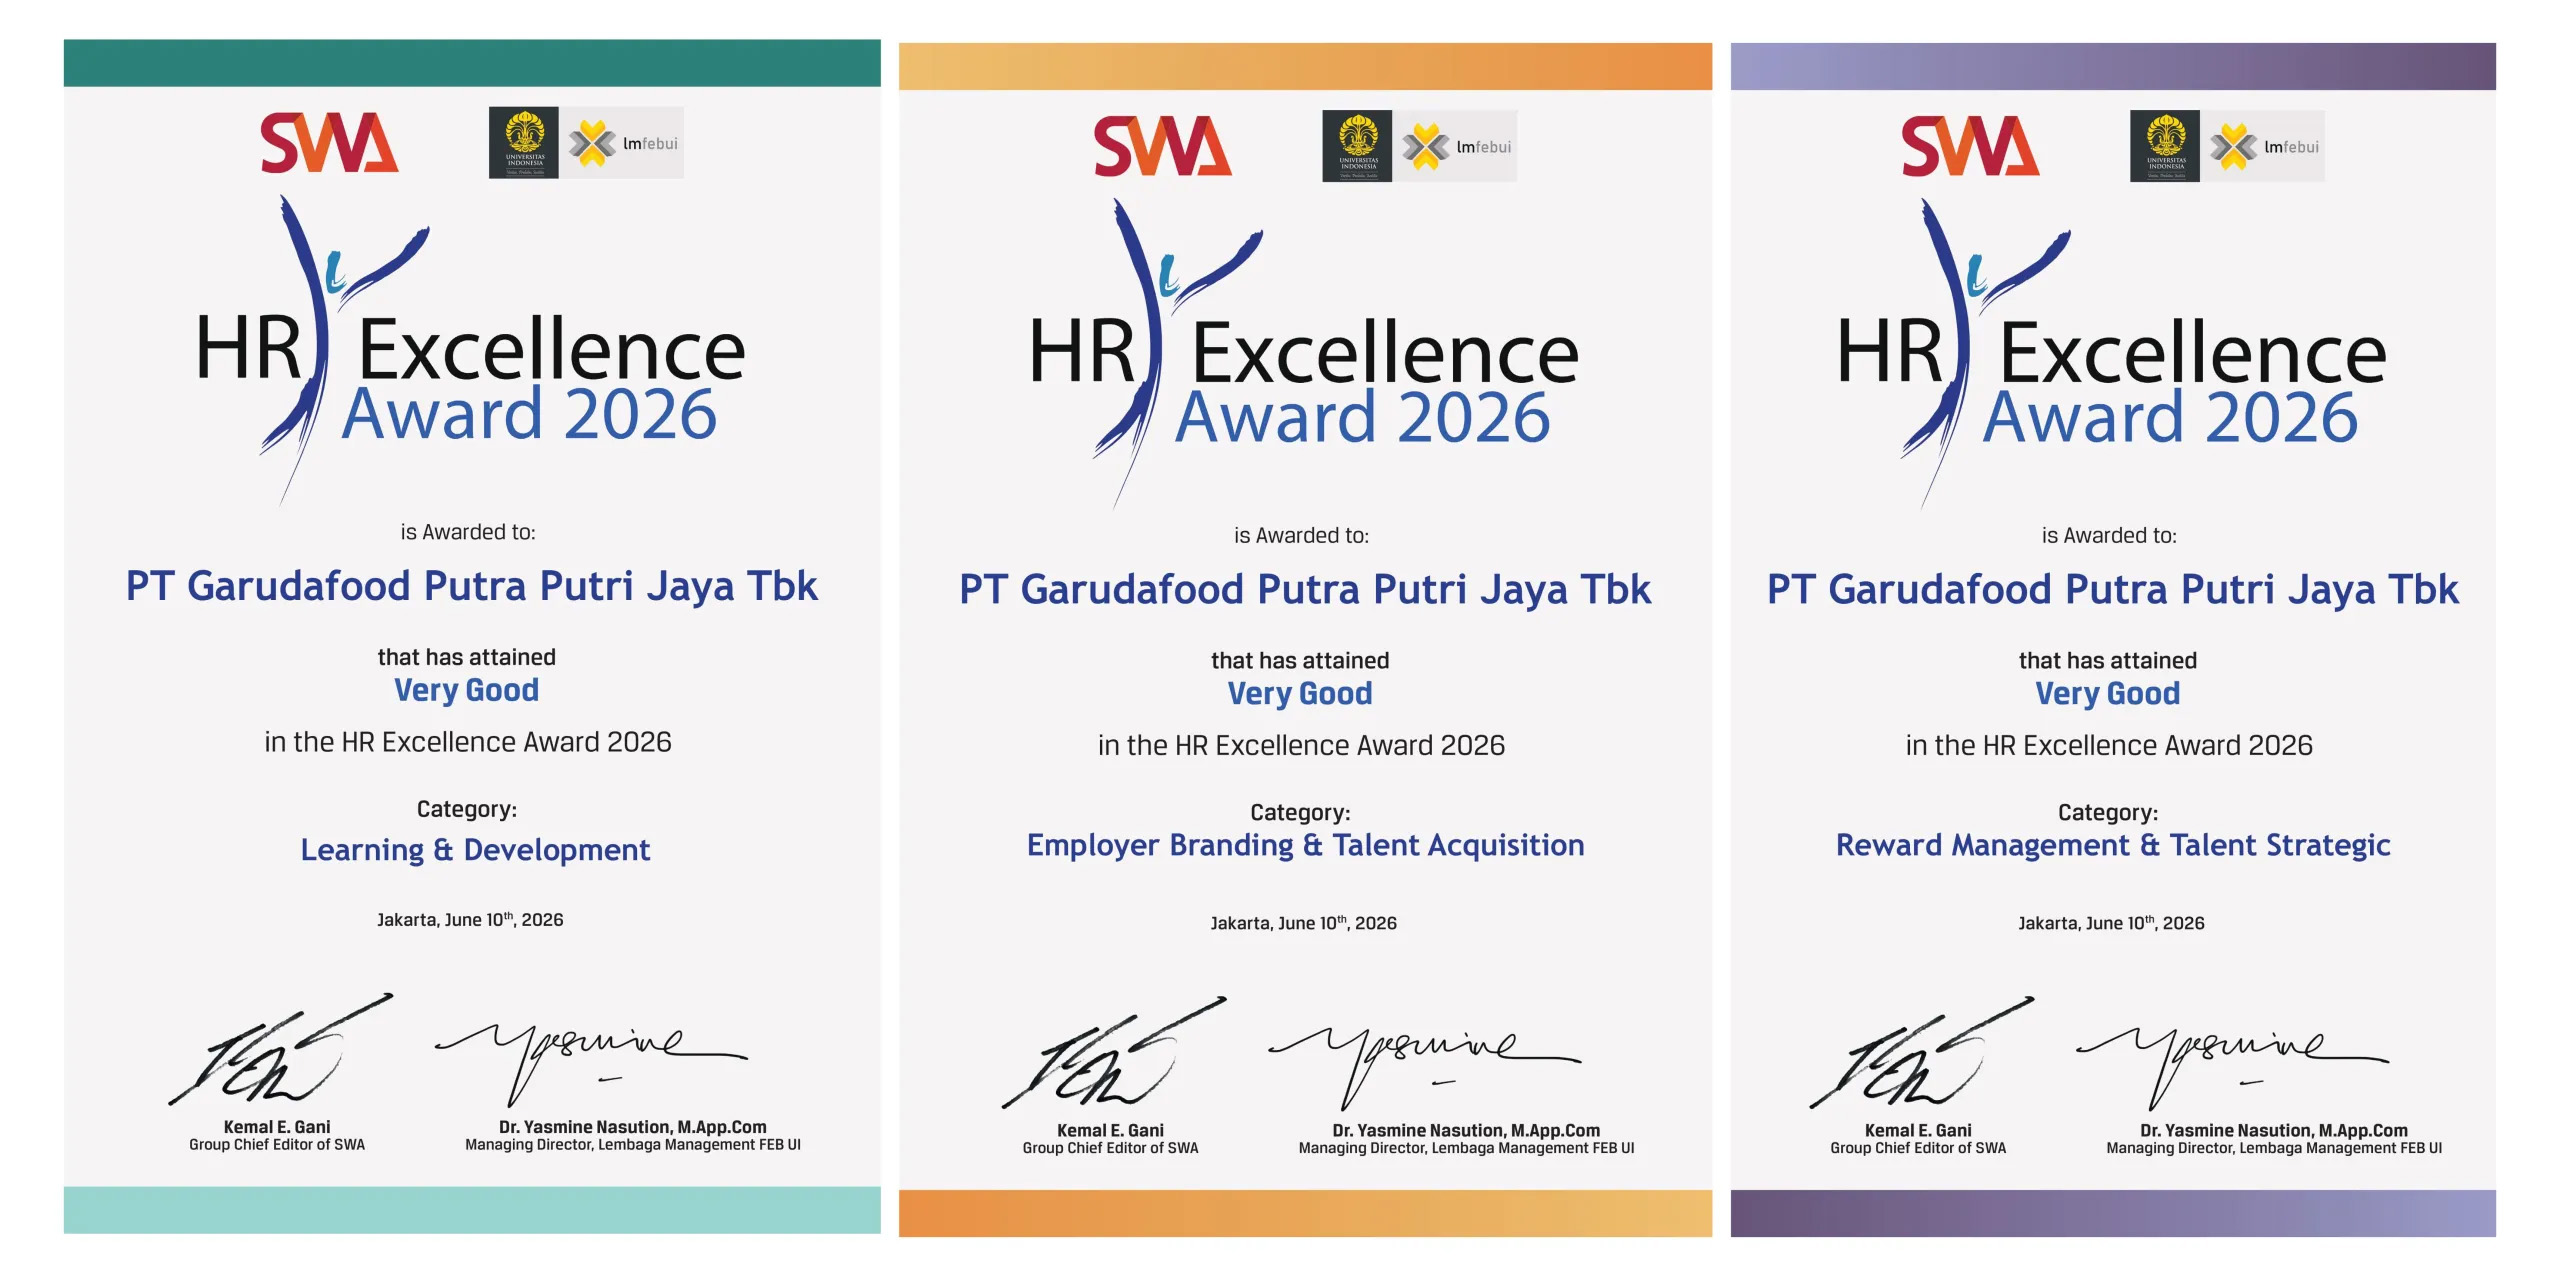This screenshot has height=1280, width=2560.
Task: Click "PT Garudafood Putra Putri Jaya Tbk" on the teal certificate
Action: pyautogui.click(x=471, y=587)
